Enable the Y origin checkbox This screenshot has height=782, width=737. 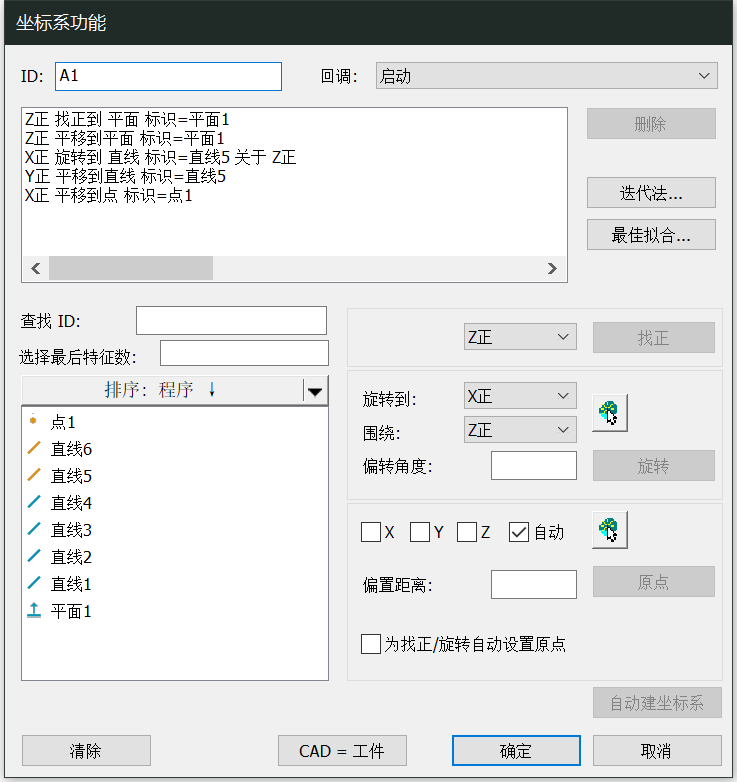[420, 533]
